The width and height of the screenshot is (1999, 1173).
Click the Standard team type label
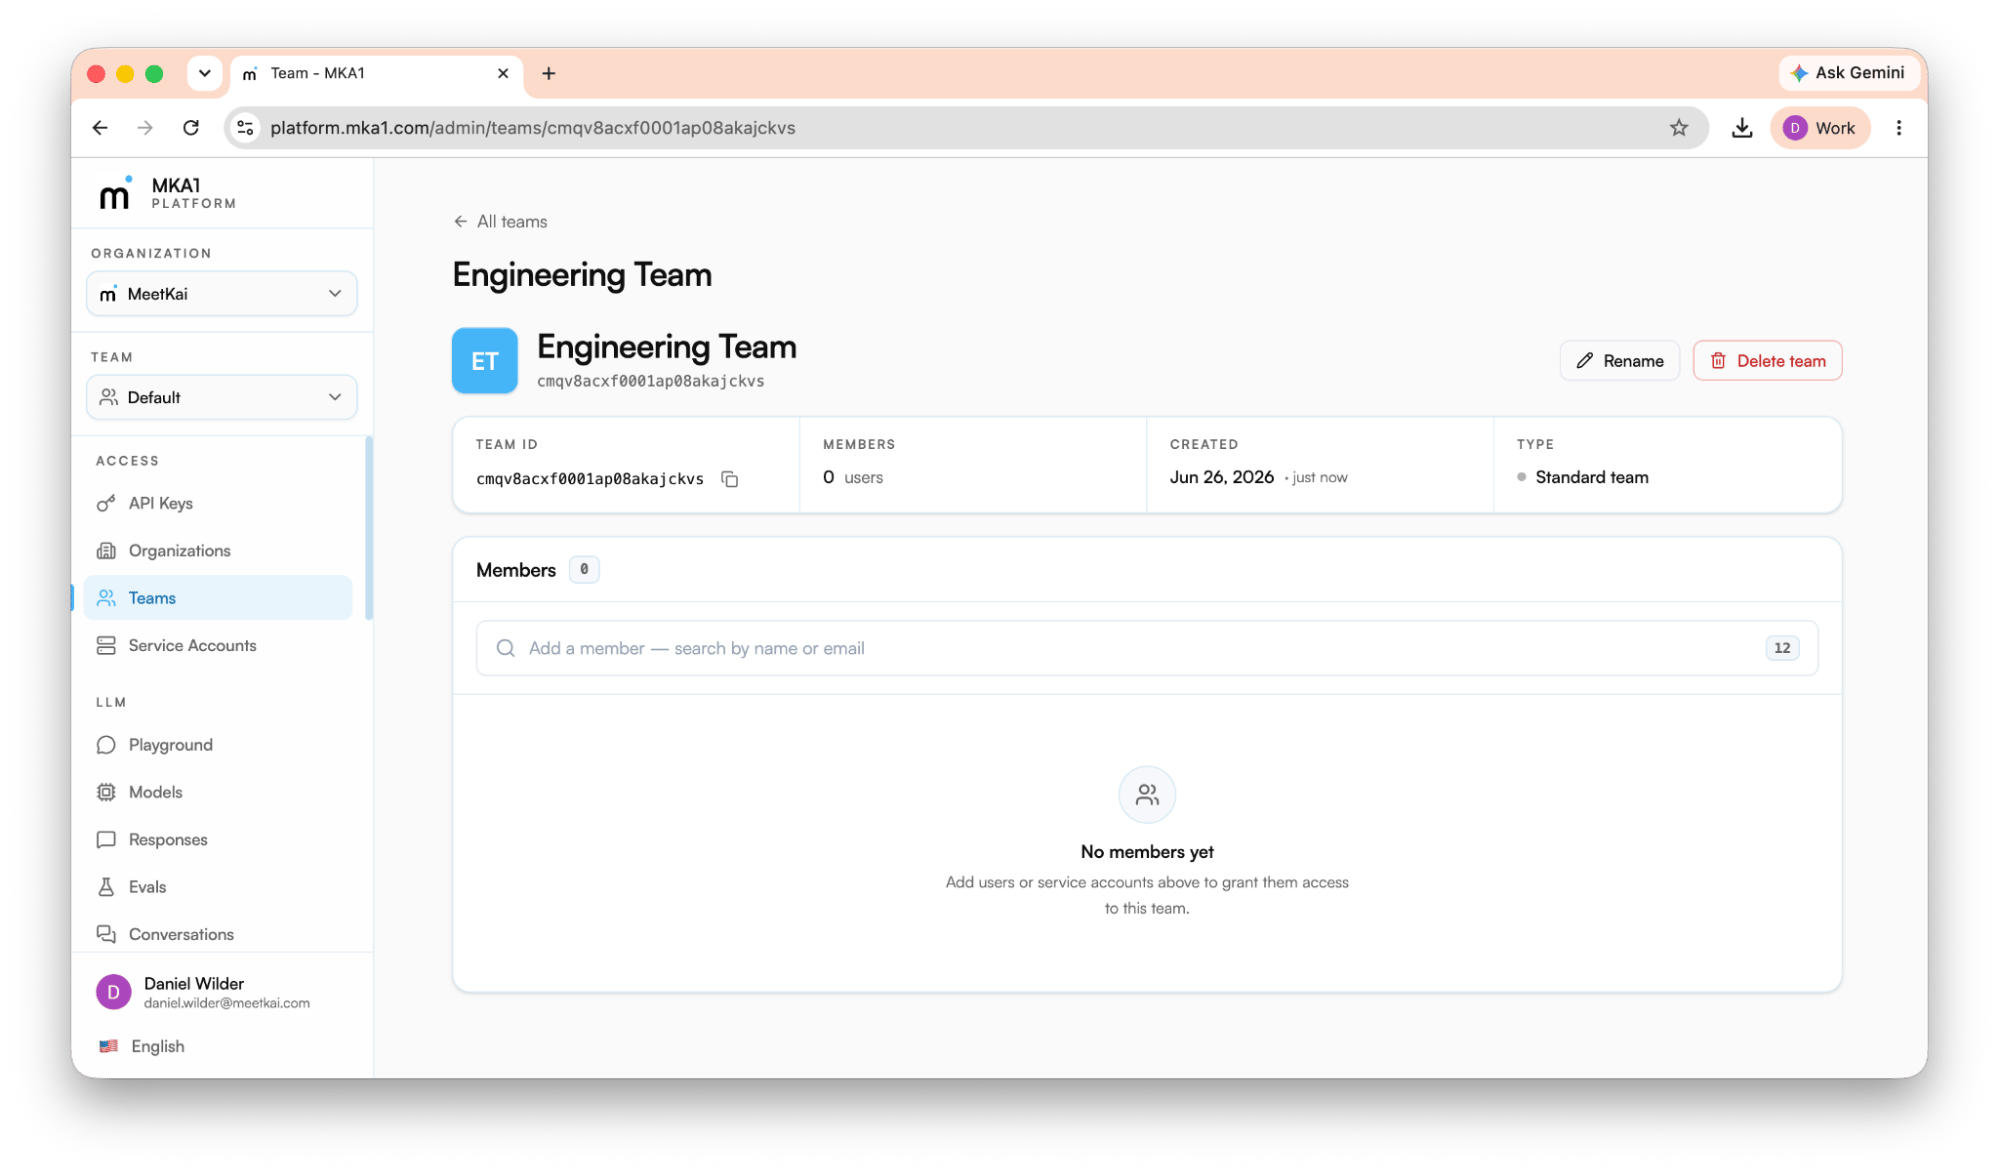click(1592, 478)
